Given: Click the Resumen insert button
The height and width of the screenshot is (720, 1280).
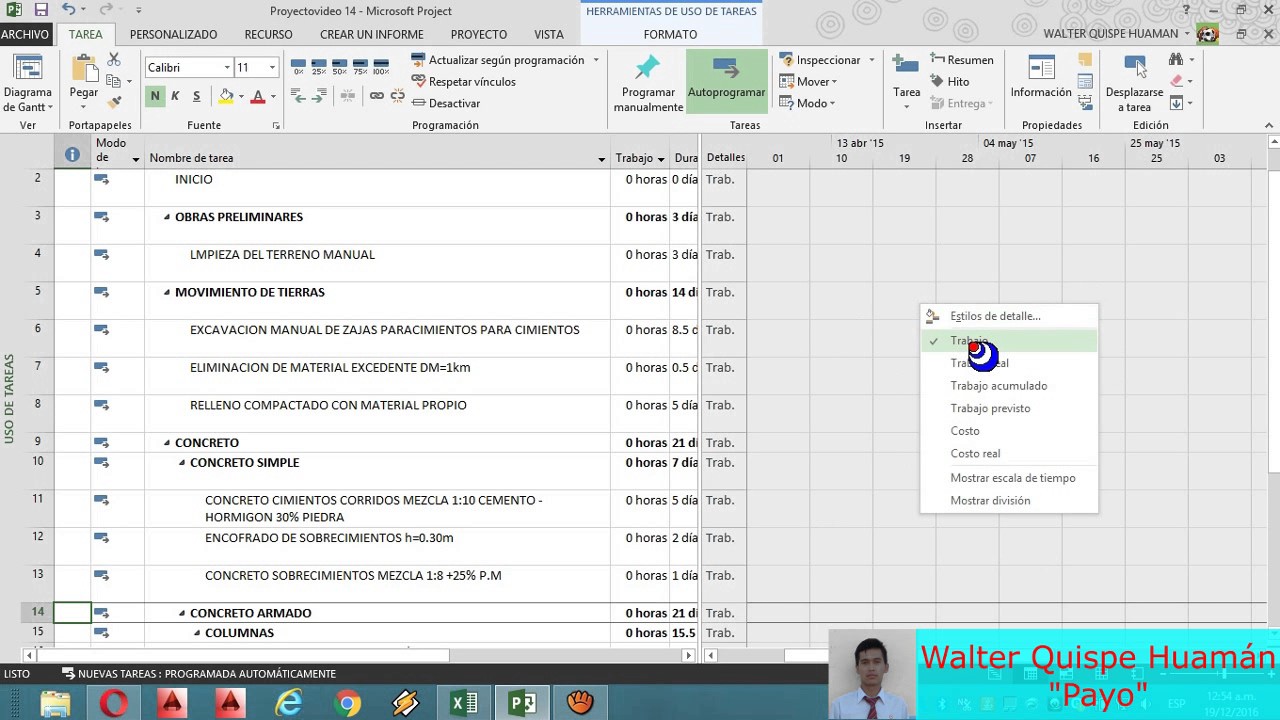Looking at the screenshot, I should coord(961,60).
